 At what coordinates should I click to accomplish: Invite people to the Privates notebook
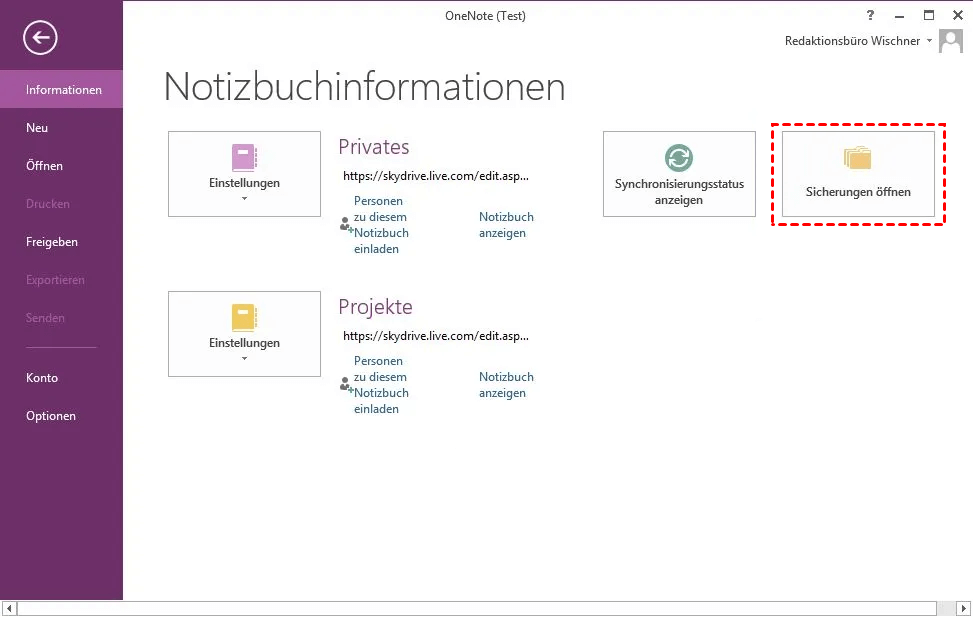pyautogui.click(x=375, y=225)
